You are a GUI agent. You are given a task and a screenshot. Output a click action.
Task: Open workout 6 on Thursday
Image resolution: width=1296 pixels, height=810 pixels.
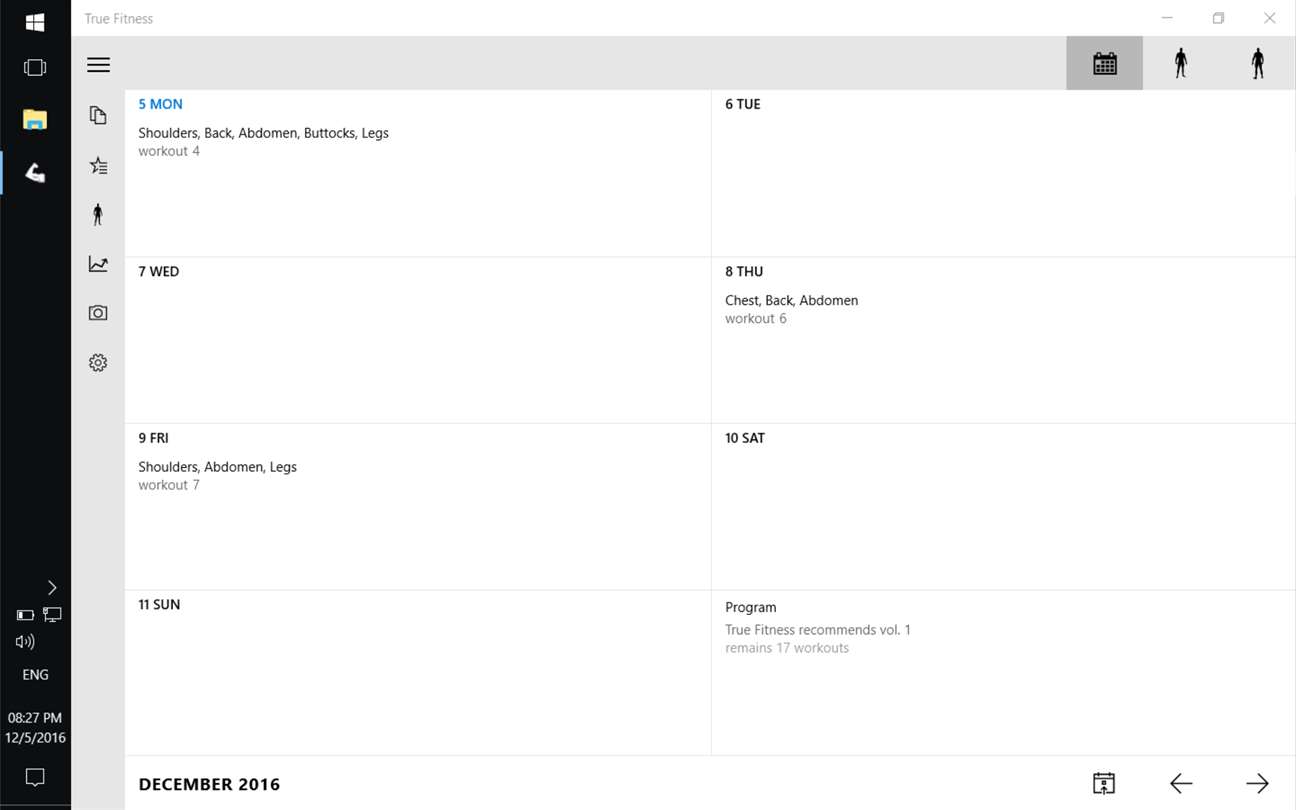[791, 308]
